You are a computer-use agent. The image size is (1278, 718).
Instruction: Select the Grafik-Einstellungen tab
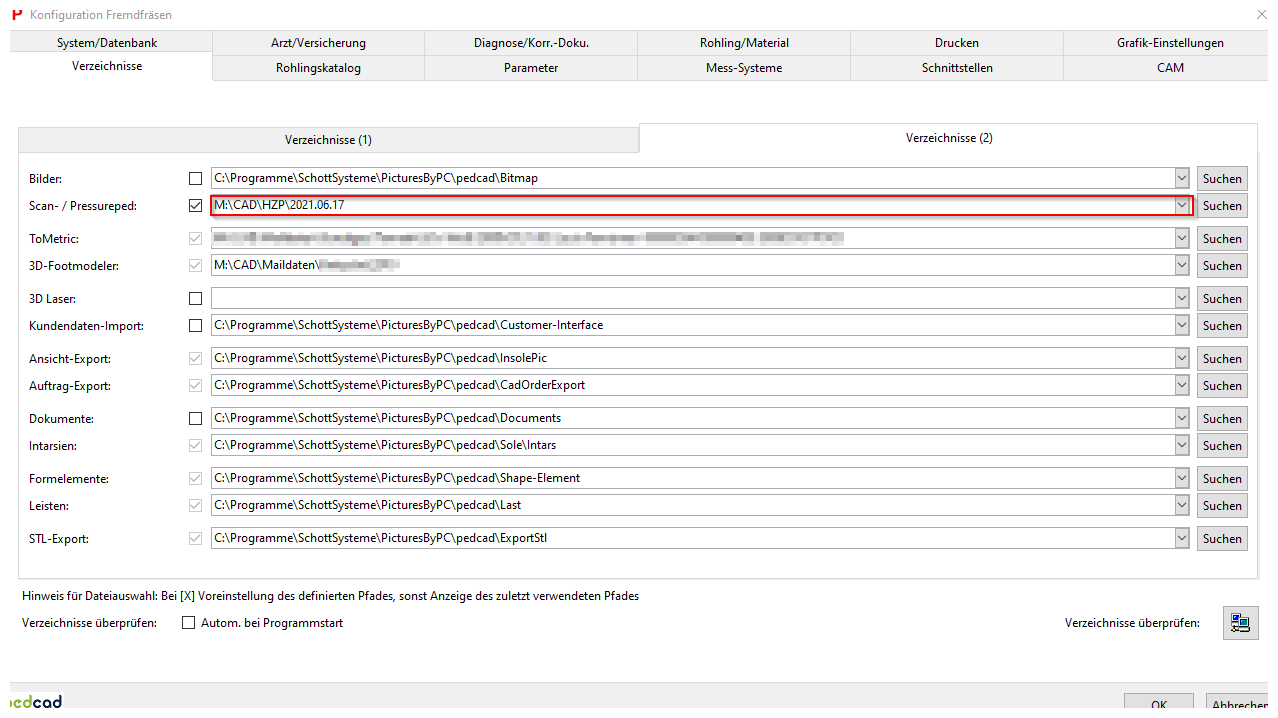pyautogui.click(x=1170, y=43)
